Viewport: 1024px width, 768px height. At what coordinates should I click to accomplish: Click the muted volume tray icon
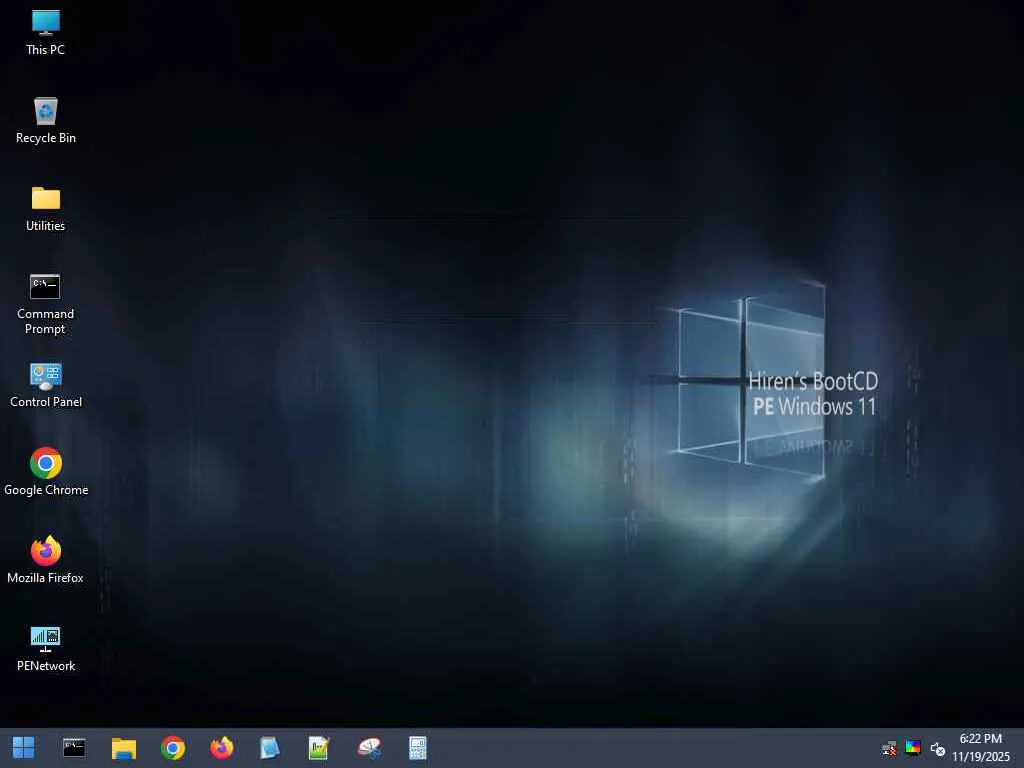[938, 748]
